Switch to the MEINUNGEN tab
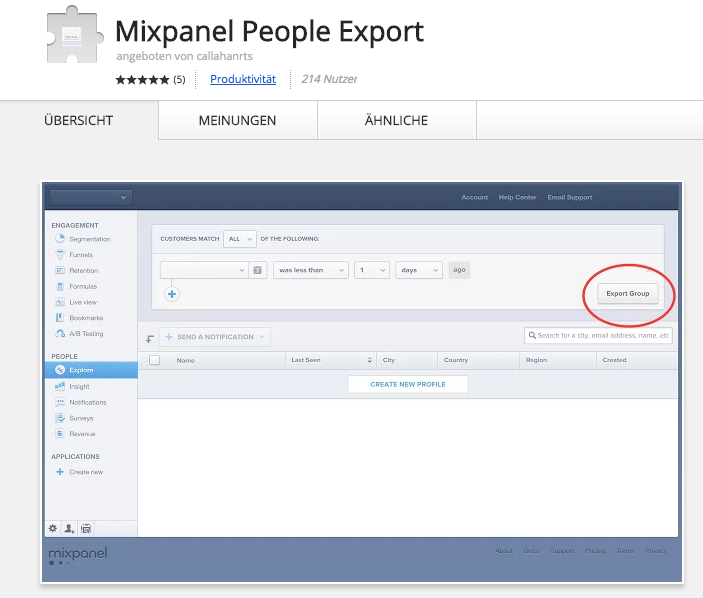703x598 pixels. coord(238,120)
